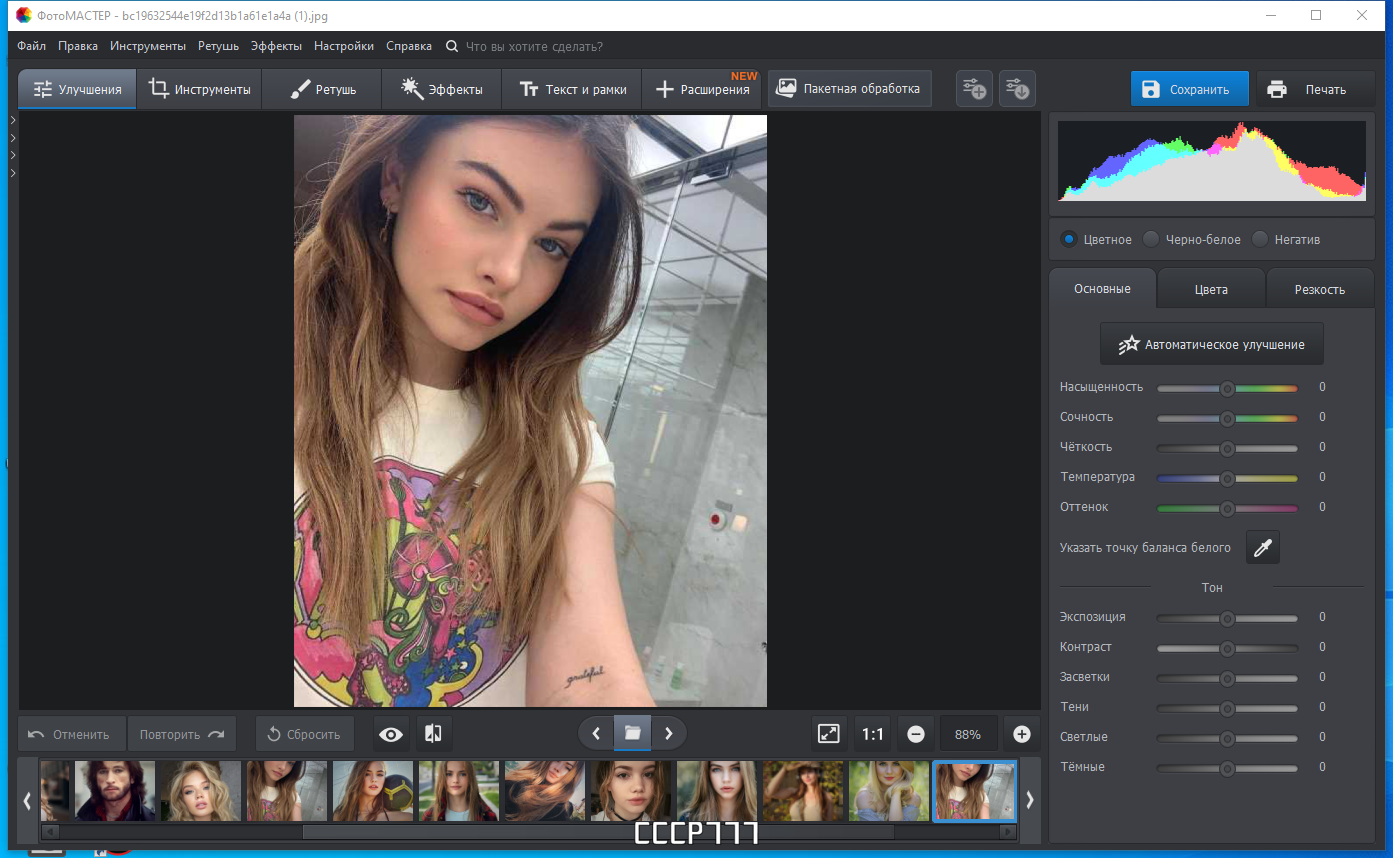Image resolution: width=1393 pixels, height=858 pixels.
Task: Show previous thumbnails with left filmstrip arrow
Action: [x=27, y=799]
